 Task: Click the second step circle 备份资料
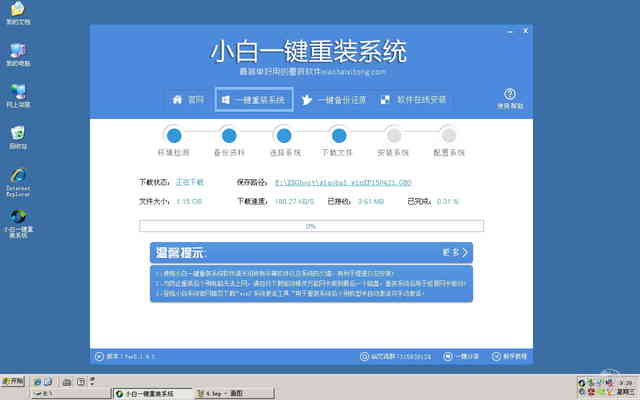click(229, 136)
